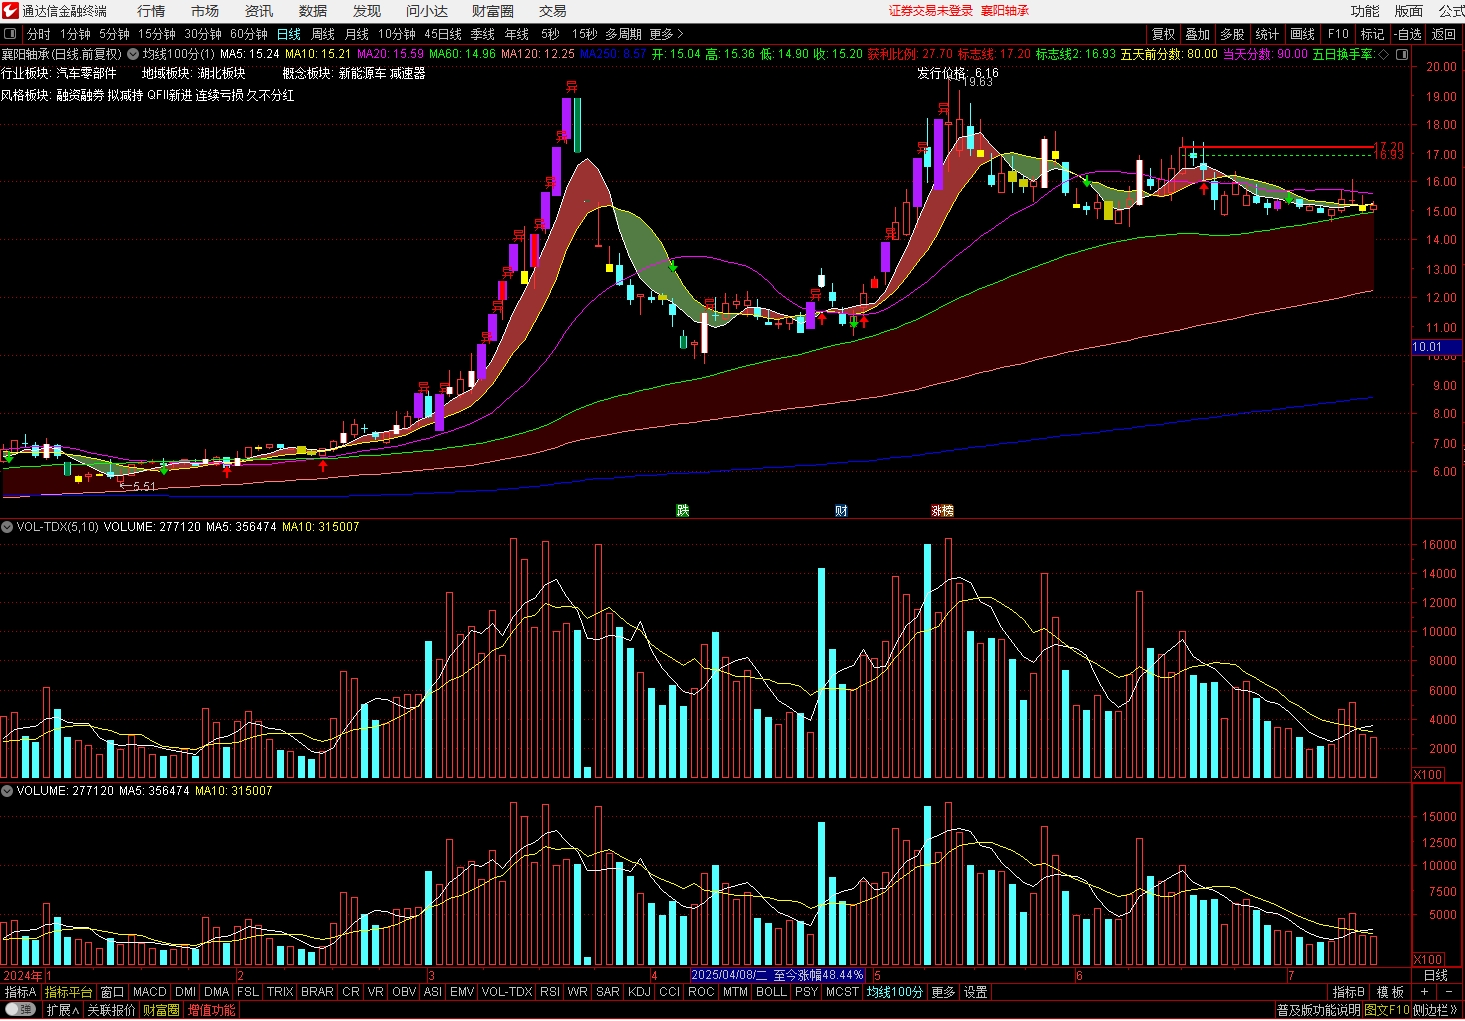Open F10 company info
Image resolution: width=1465 pixels, height=1021 pixels.
tap(1338, 34)
